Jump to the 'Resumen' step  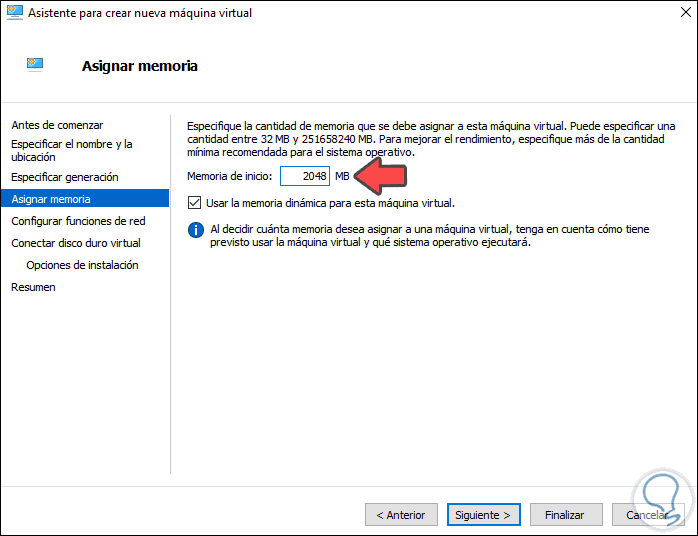pos(33,287)
